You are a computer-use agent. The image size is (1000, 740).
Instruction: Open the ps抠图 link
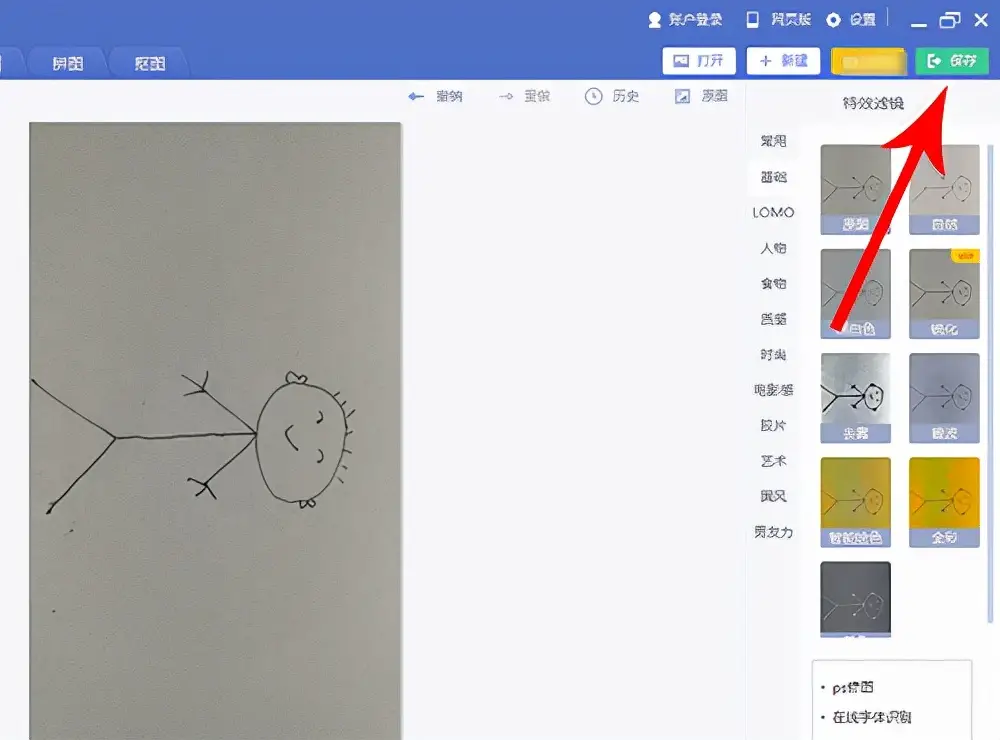click(857, 687)
